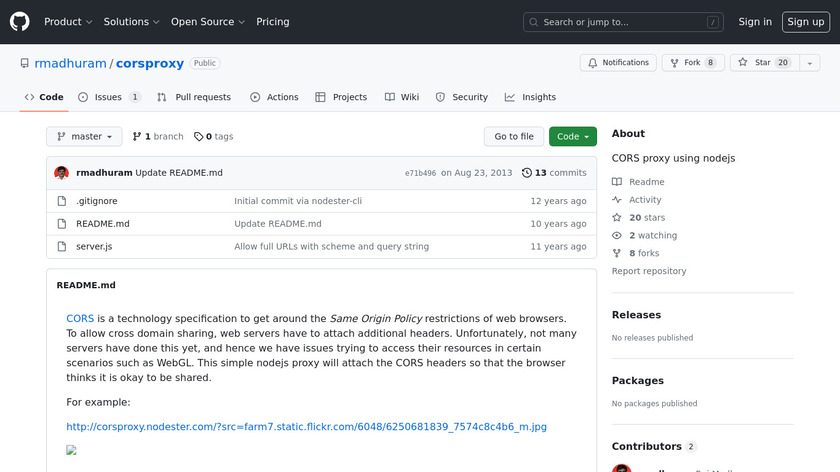View the 0 tags link
This screenshot has width=840, height=472.
214,137
